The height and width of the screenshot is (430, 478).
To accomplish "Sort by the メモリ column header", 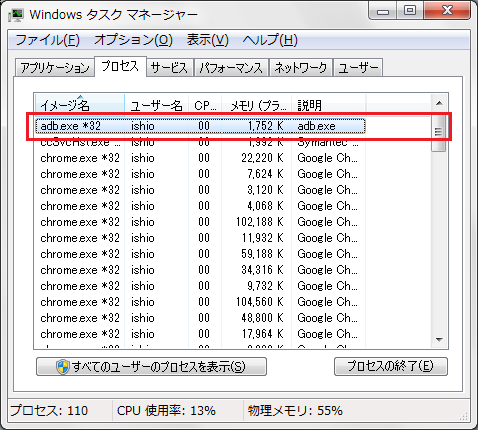I will (x=257, y=105).
